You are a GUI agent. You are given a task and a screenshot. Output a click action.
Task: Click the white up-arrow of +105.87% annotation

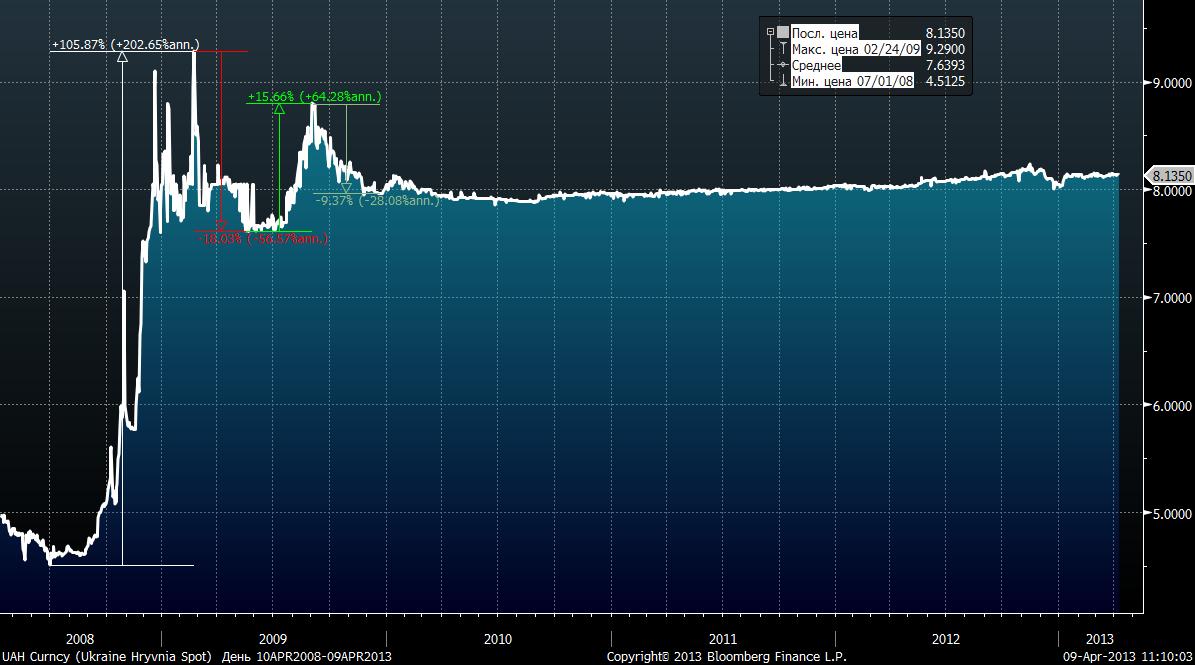click(x=123, y=56)
